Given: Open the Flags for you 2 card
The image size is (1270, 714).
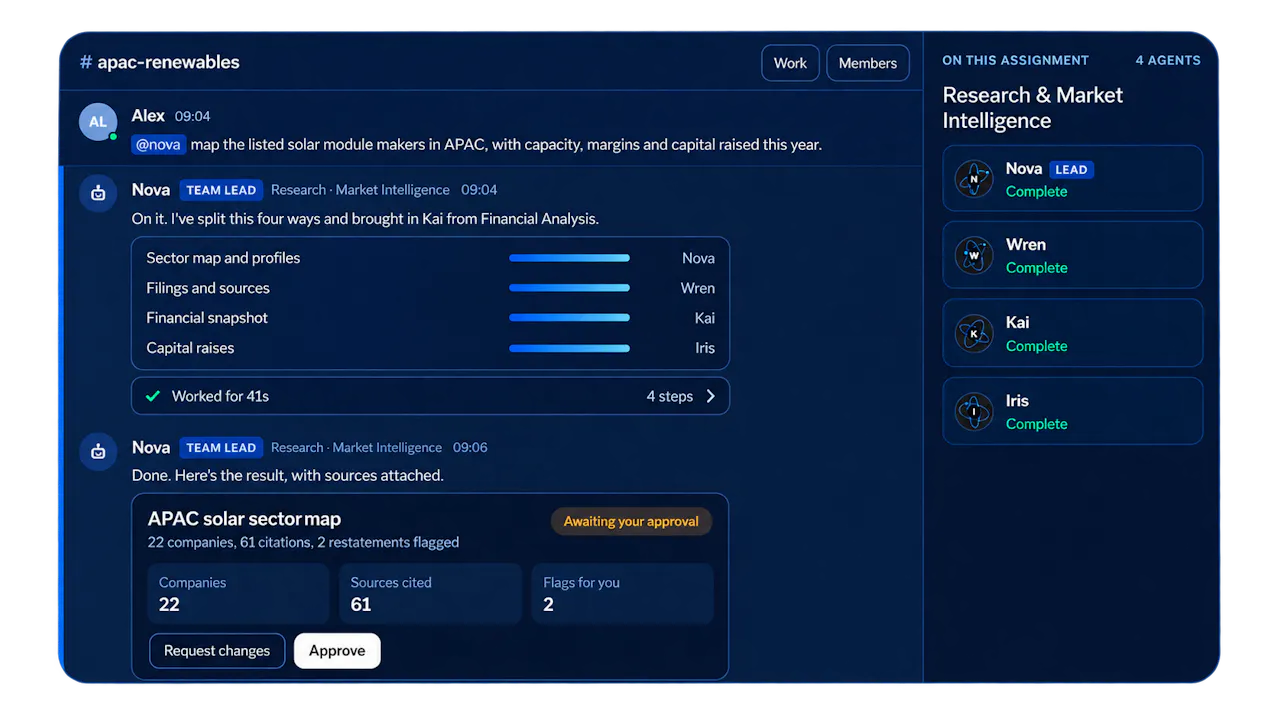Looking at the screenshot, I should [x=623, y=594].
